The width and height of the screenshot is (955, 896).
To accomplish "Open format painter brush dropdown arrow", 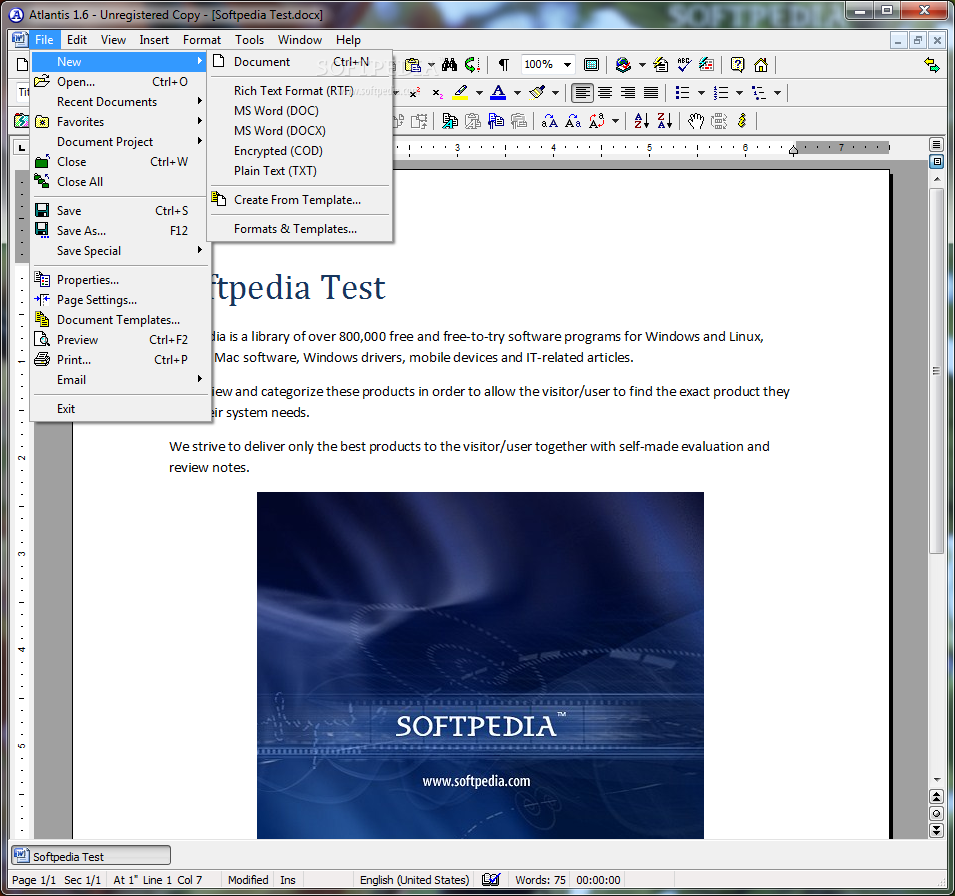I will click(x=555, y=93).
